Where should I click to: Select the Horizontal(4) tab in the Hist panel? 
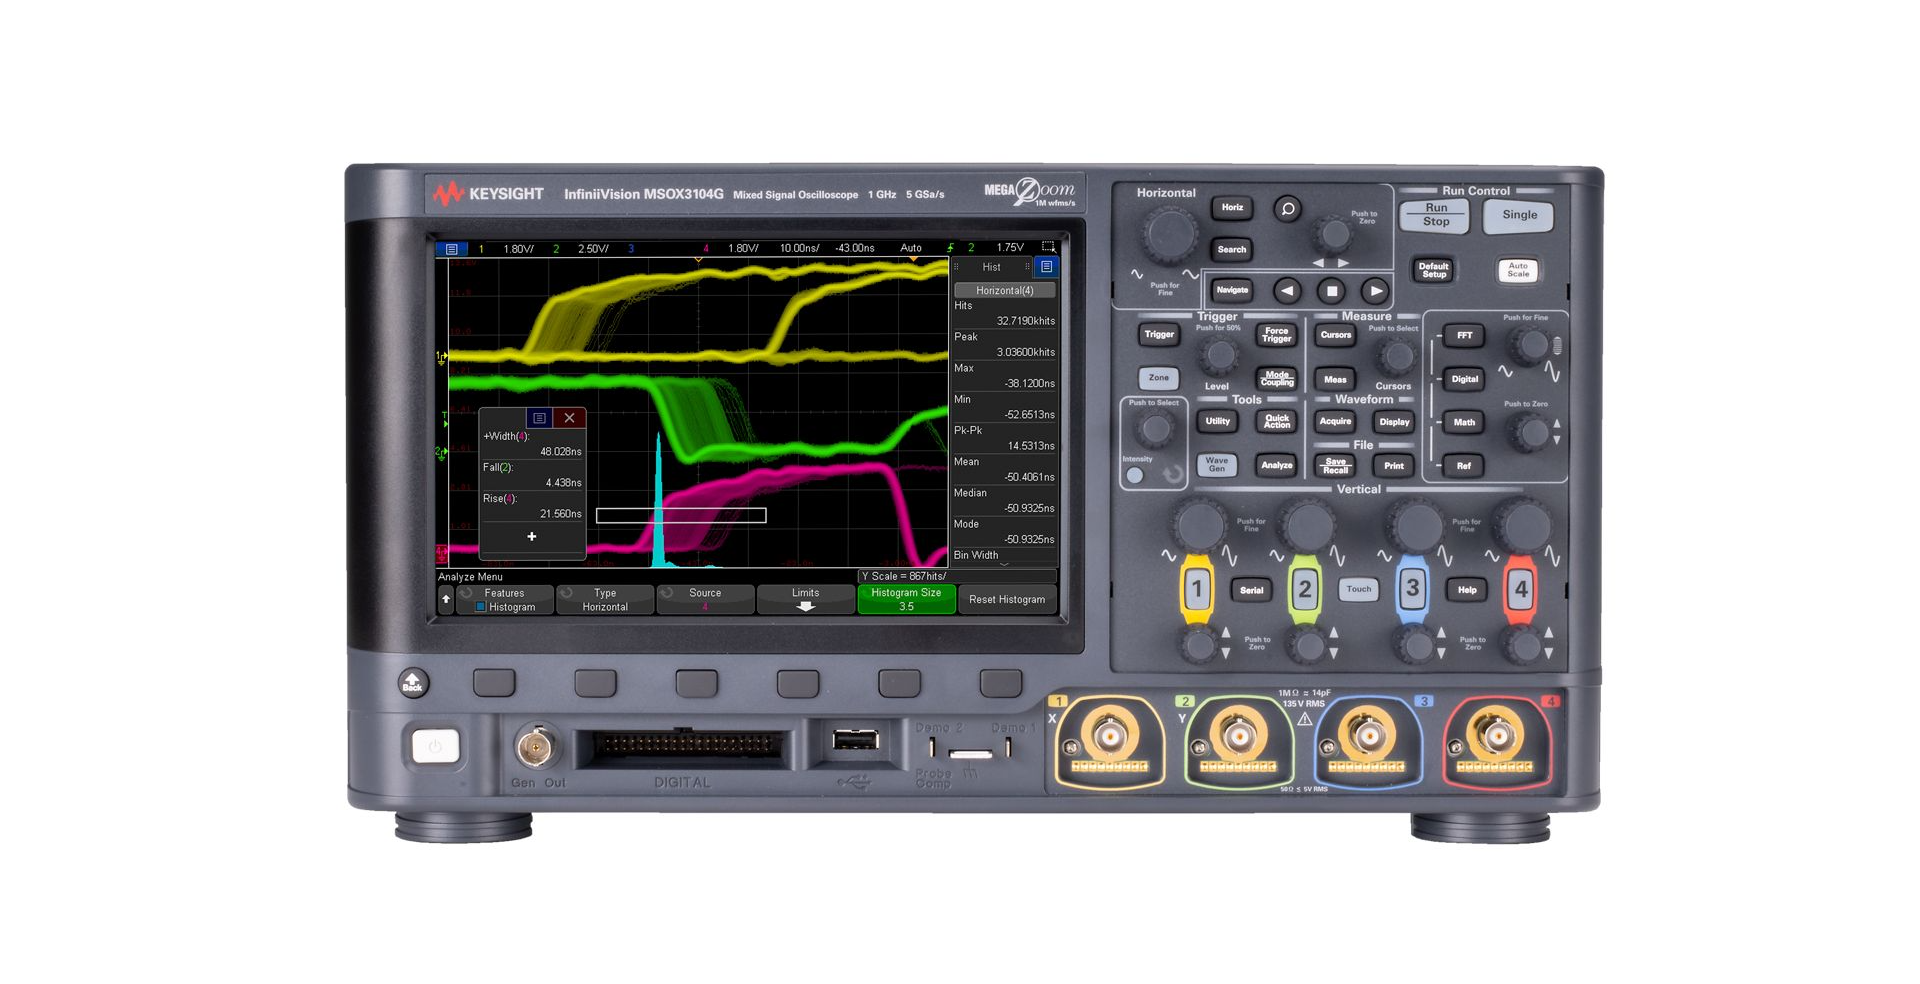coord(1005,290)
